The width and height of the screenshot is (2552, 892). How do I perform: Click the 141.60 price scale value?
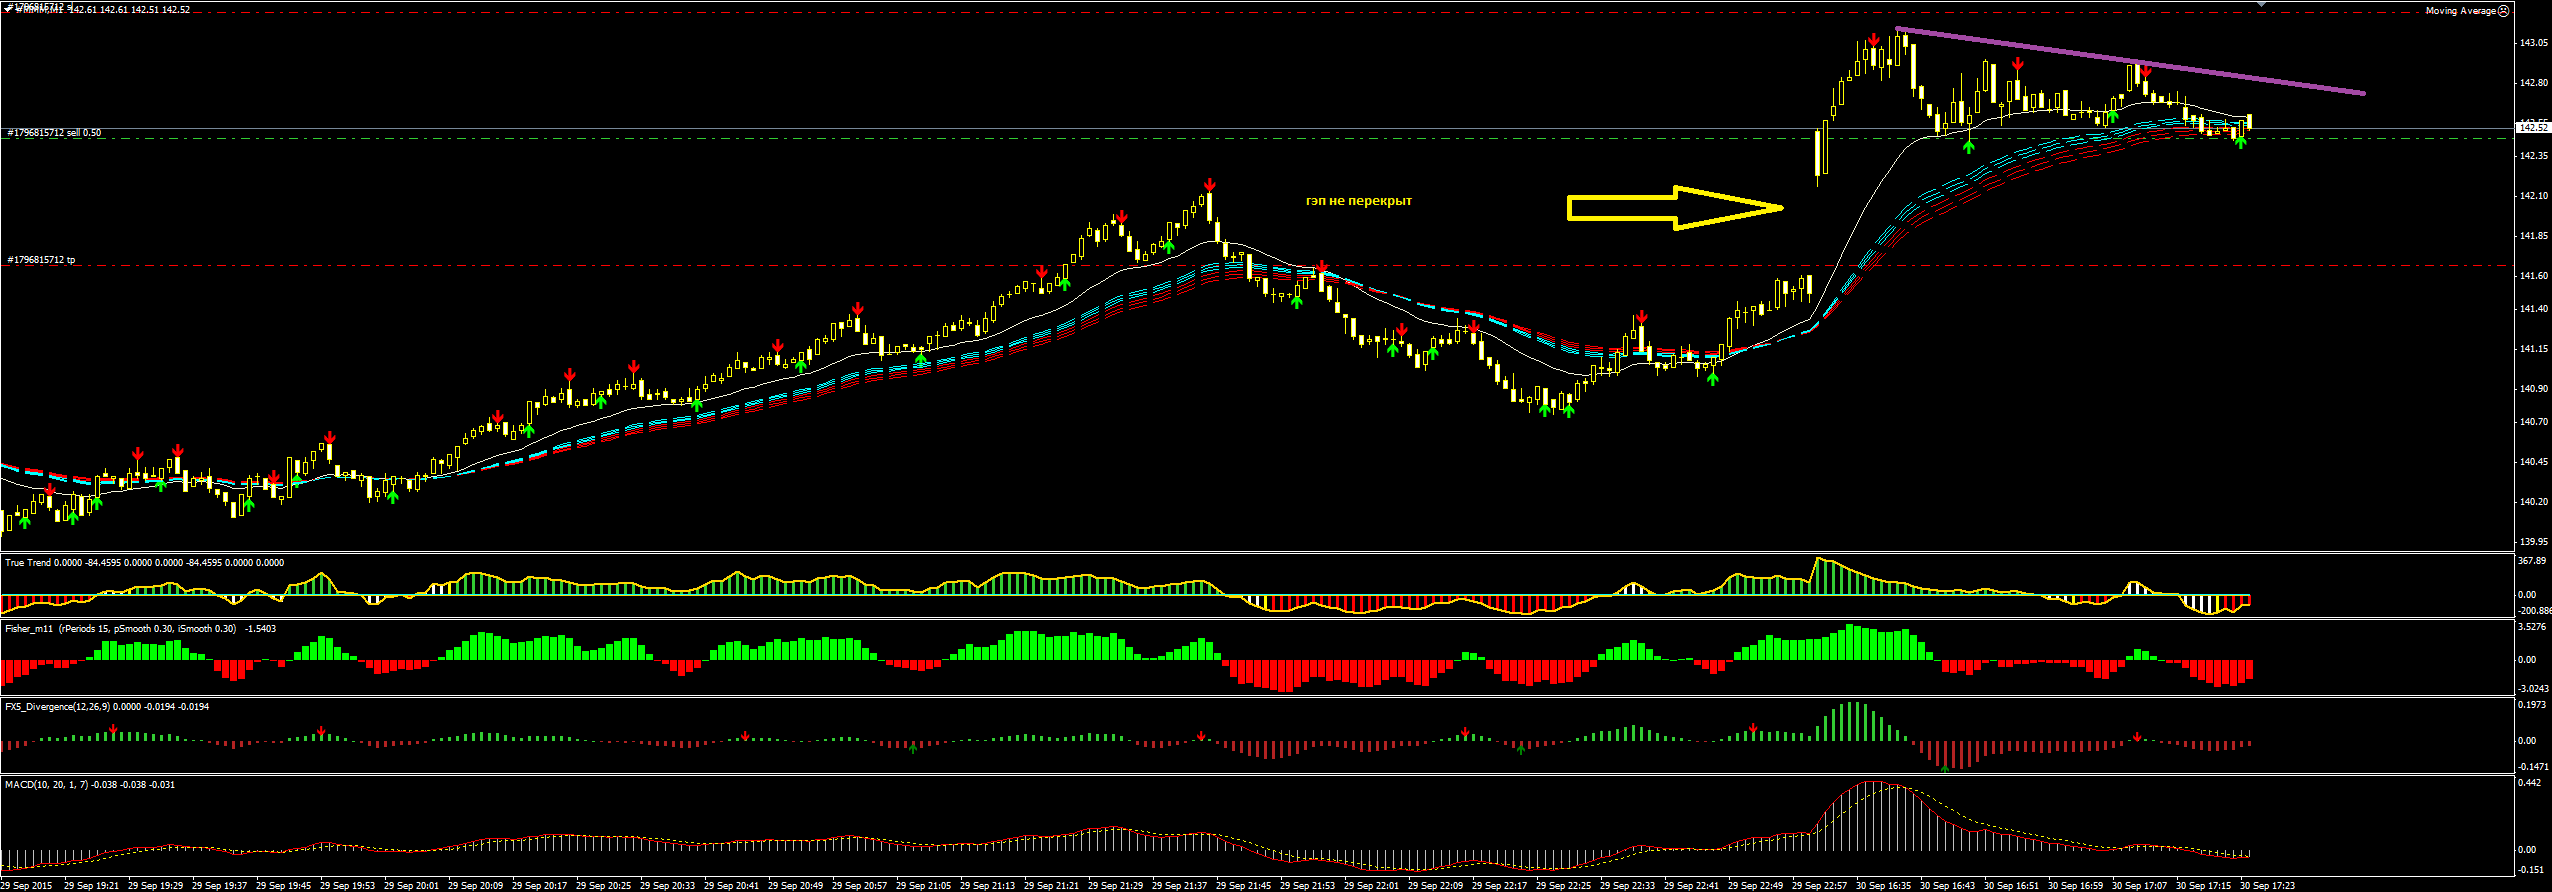[2533, 276]
